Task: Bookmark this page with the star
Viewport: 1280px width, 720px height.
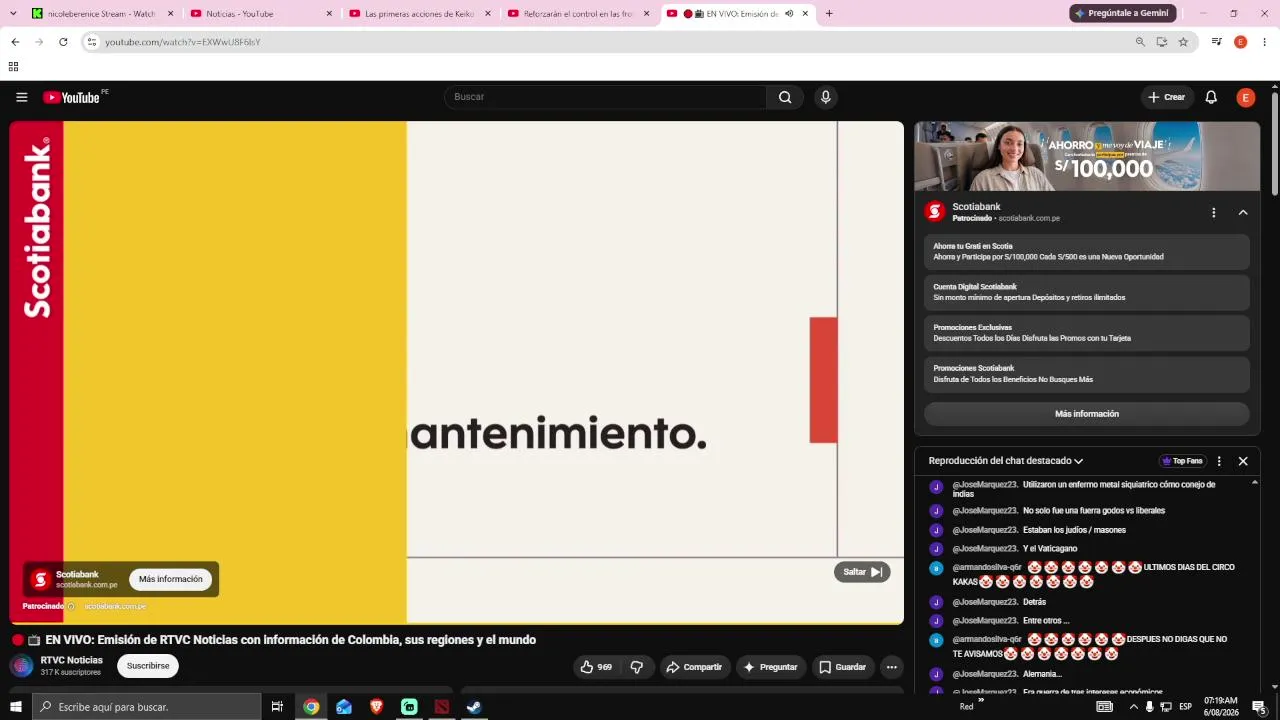Action: click(x=1183, y=42)
